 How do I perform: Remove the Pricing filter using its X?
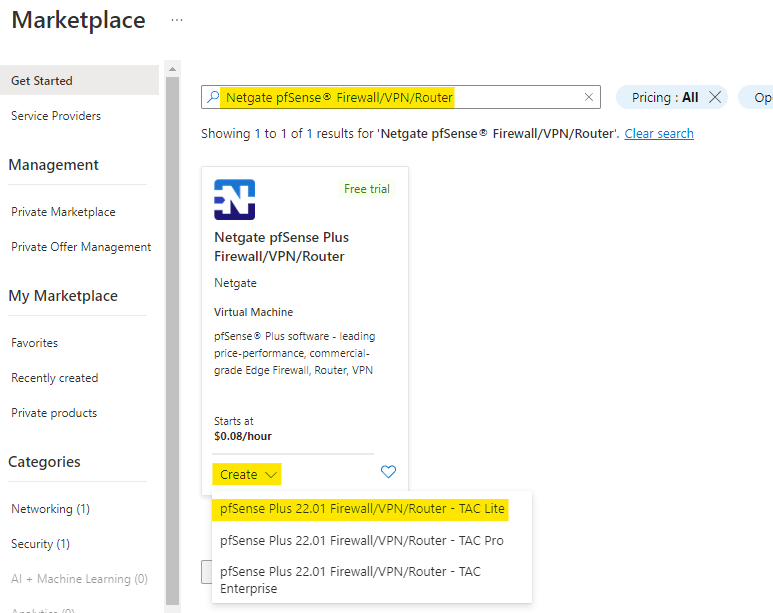coord(715,97)
